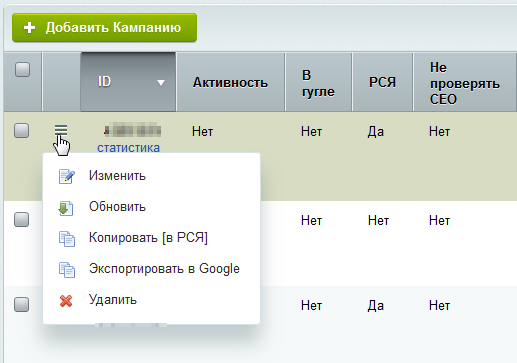Click Да in third row РСЯ column

(376, 306)
